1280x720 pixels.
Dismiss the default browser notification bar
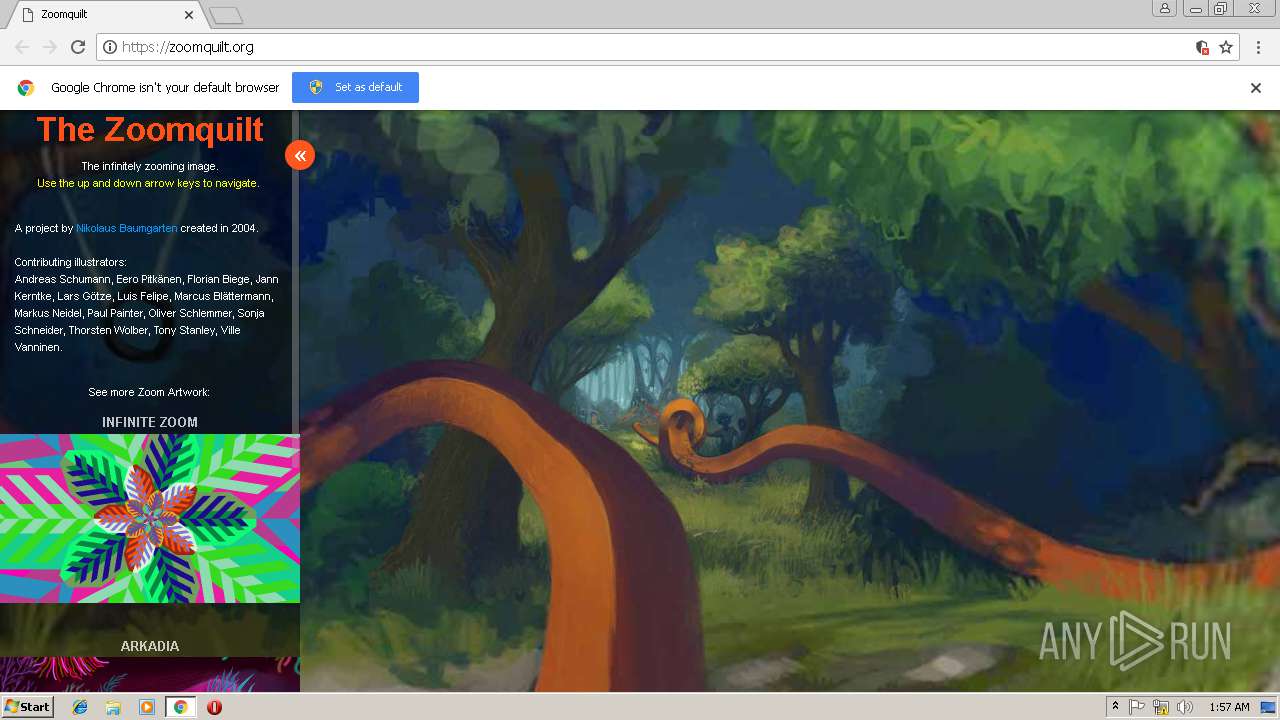point(1256,88)
